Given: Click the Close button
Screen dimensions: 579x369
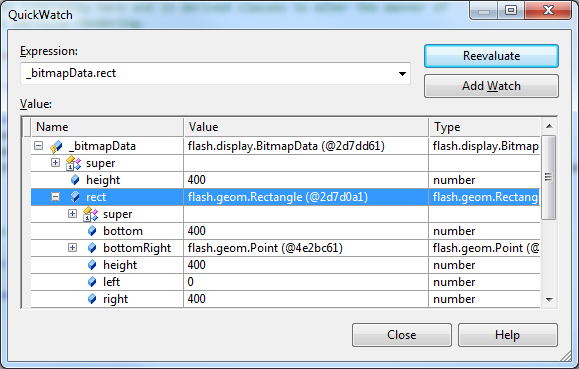Looking at the screenshot, I should pyautogui.click(x=401, y=335).
